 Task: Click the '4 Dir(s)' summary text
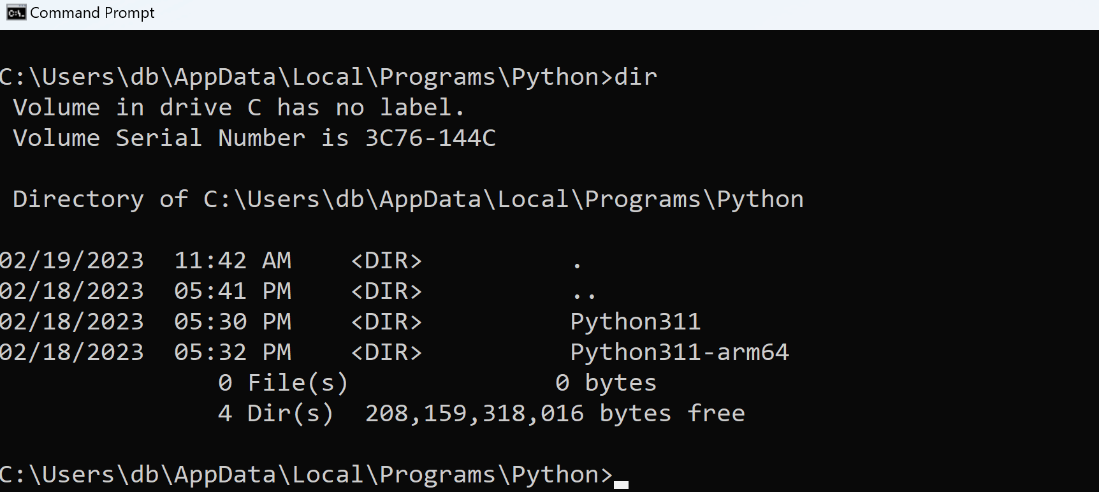(275, 414)
